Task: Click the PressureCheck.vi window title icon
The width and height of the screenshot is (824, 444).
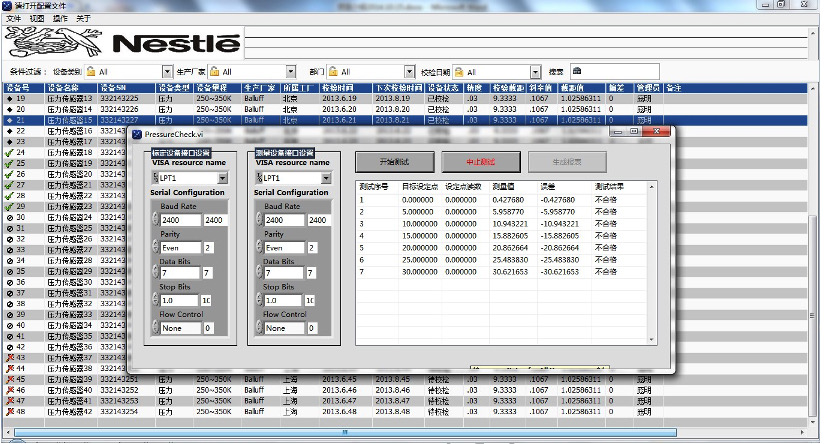Action: tap(137, 133)
